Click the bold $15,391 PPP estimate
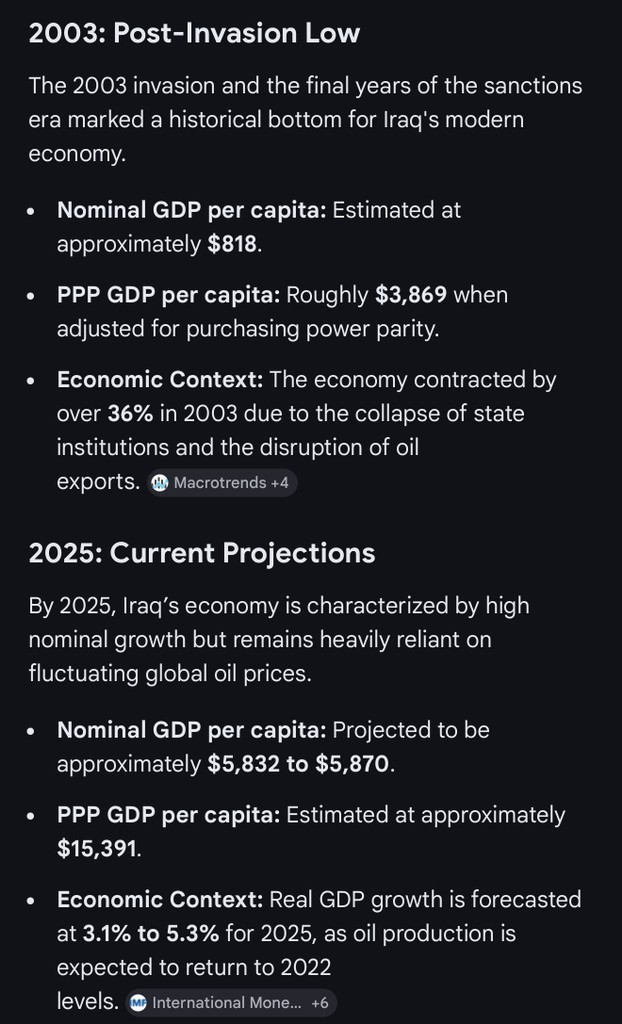The image size is (622, 1024). [97, 850]
